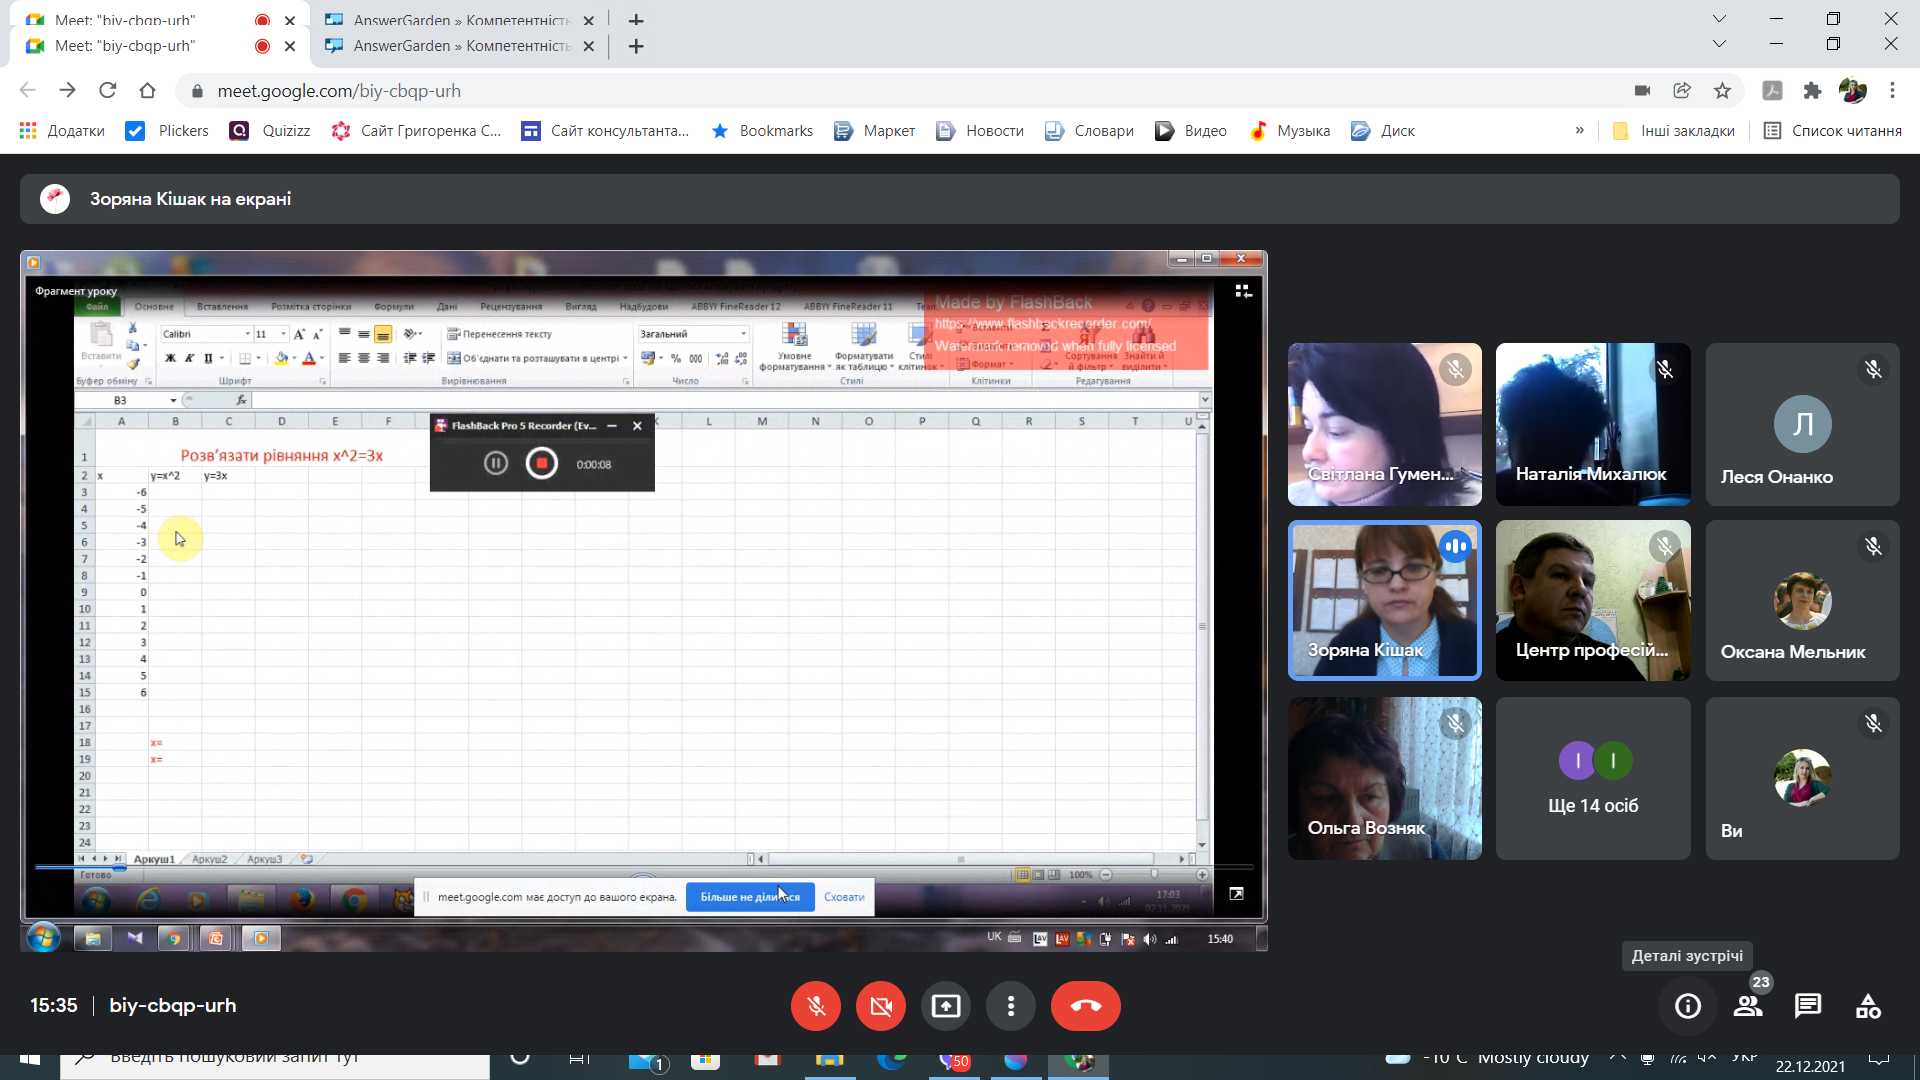
Task: Open Chrome's tab search dropdown arrow
Action: click(x=1718, y=44)
